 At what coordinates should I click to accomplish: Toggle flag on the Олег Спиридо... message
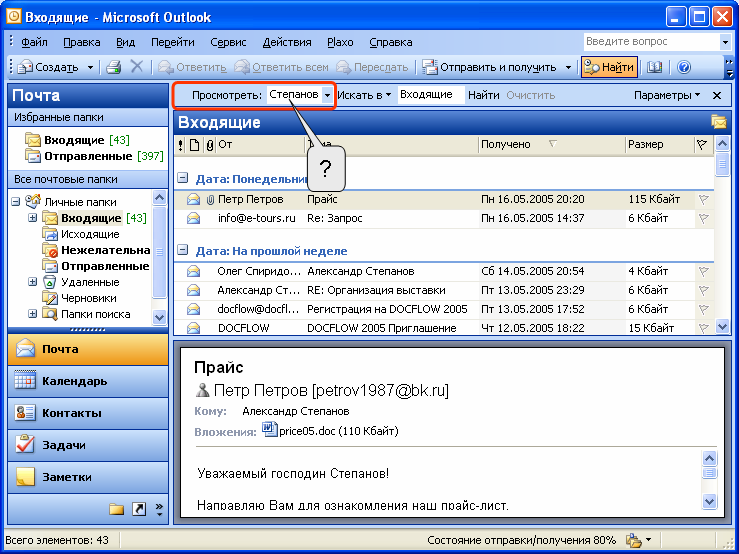[703, 272]
